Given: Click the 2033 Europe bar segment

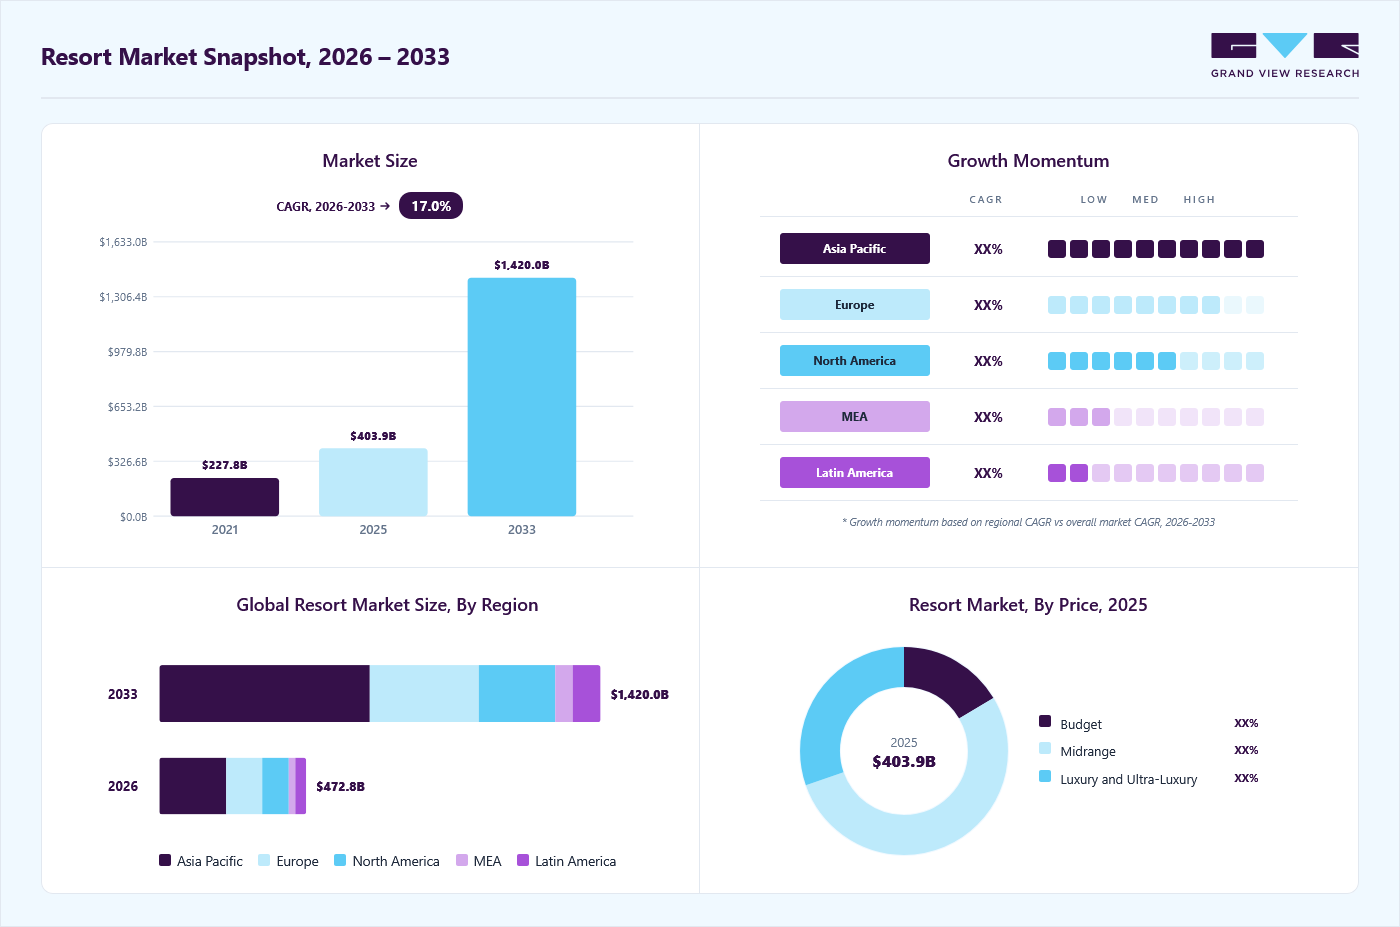Looking at the screenshot, I should click(424, 694).
